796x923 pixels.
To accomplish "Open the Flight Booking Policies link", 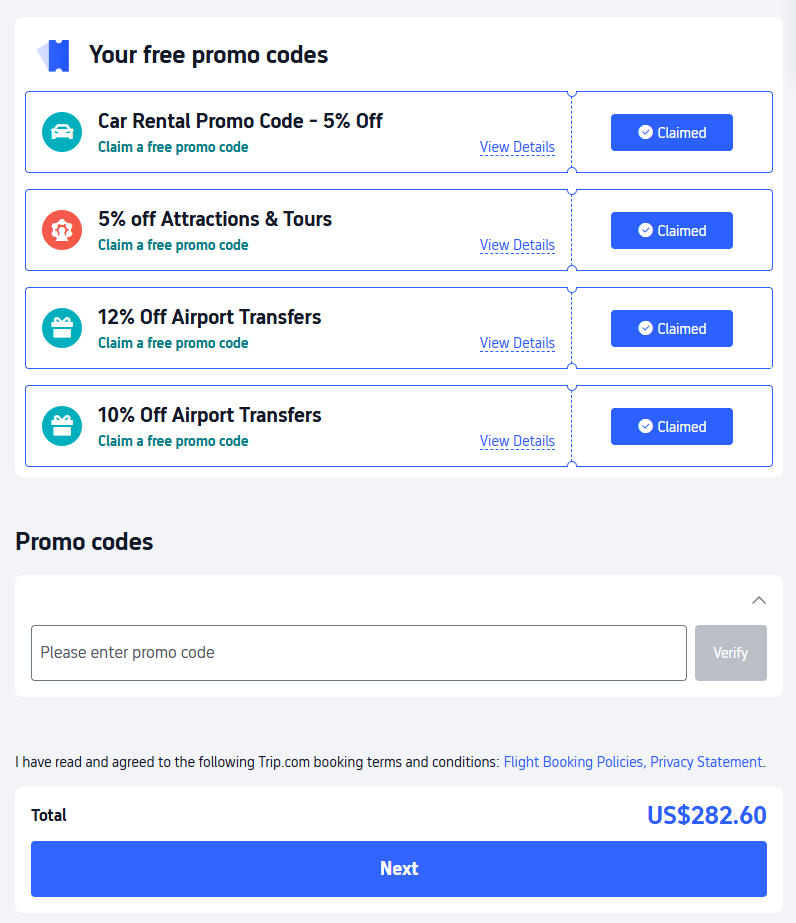I will (573, 762).
